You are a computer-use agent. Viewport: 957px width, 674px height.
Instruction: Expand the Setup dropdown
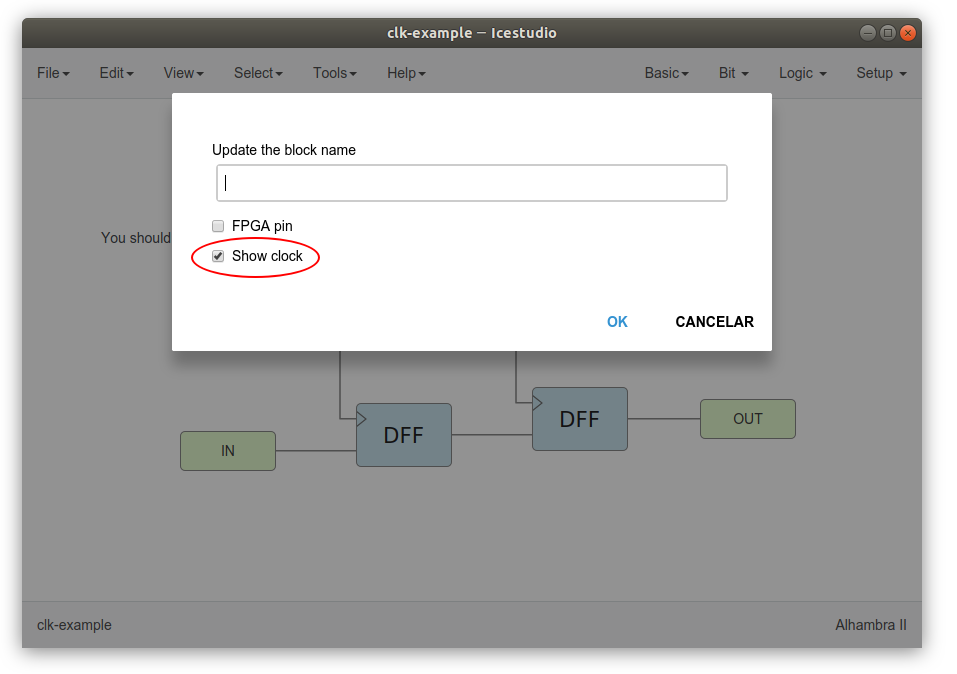pyautogui.click(x=879, y=72)
